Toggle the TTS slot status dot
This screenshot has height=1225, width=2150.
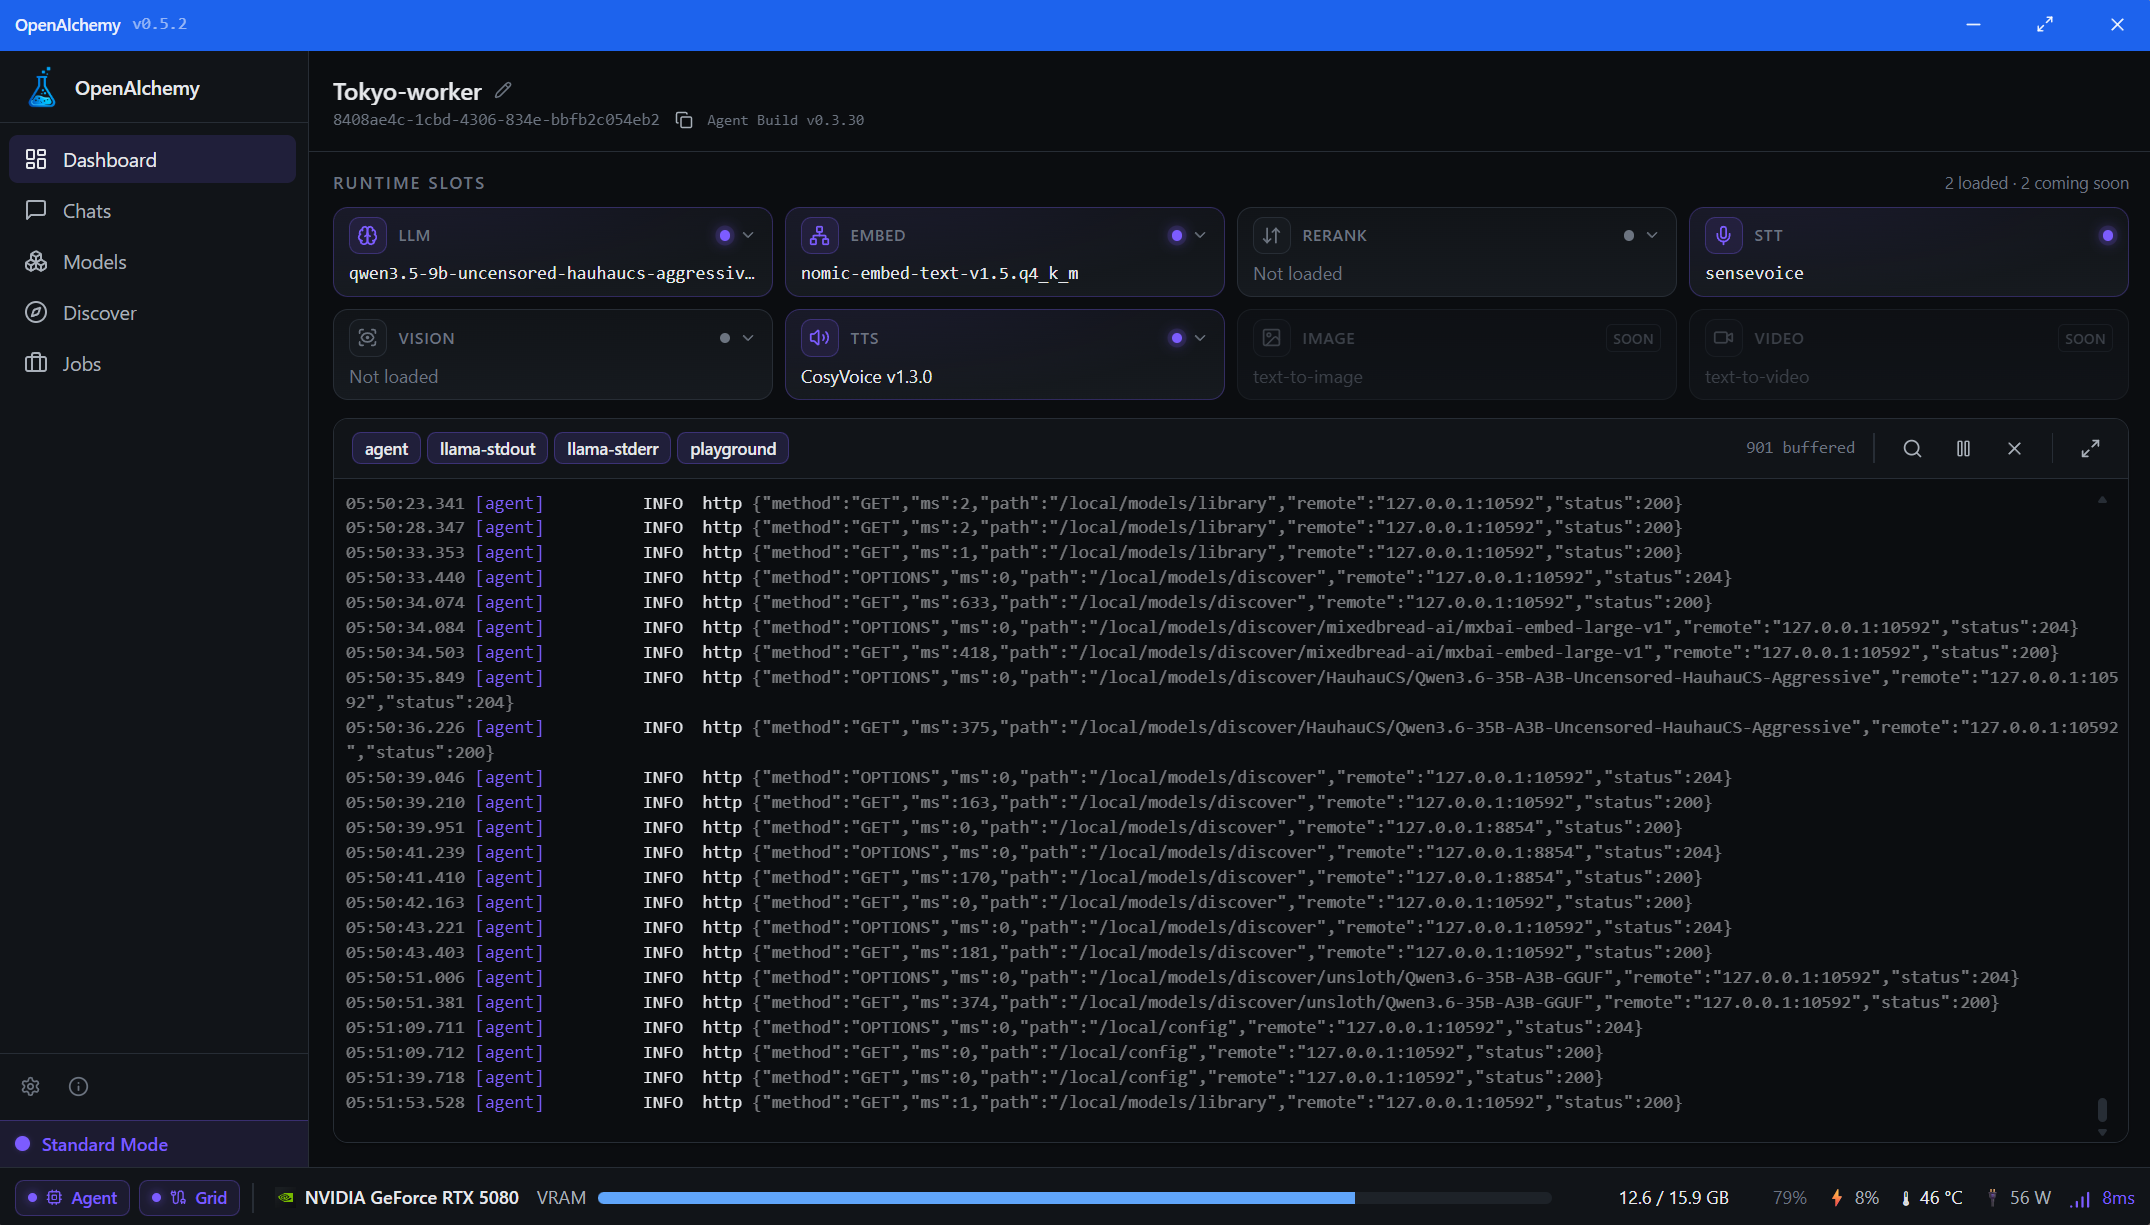tap(1177, 338)
